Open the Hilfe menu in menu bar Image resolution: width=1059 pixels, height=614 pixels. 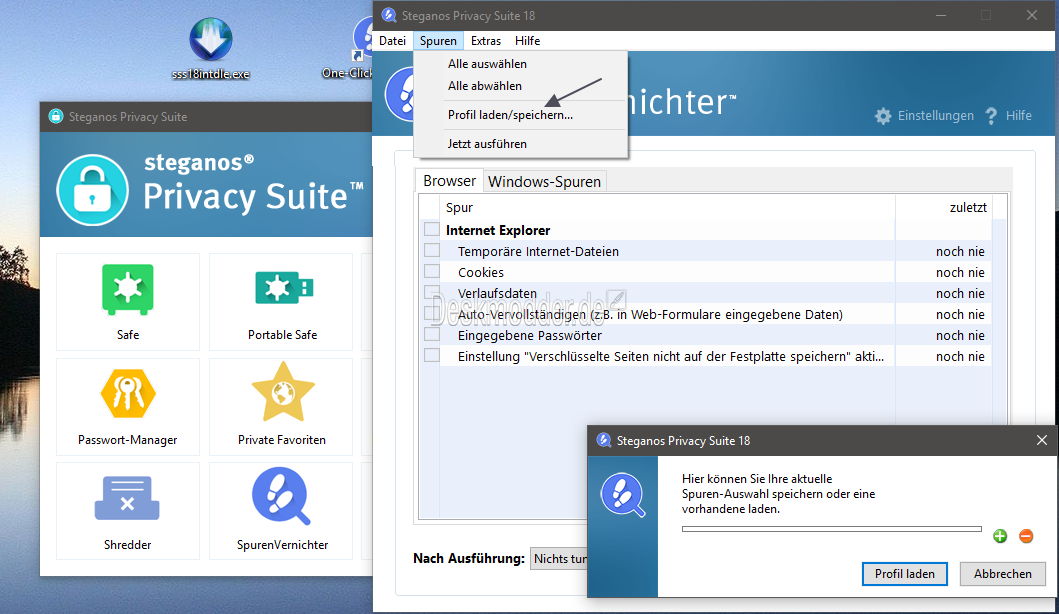coord(527,41)
